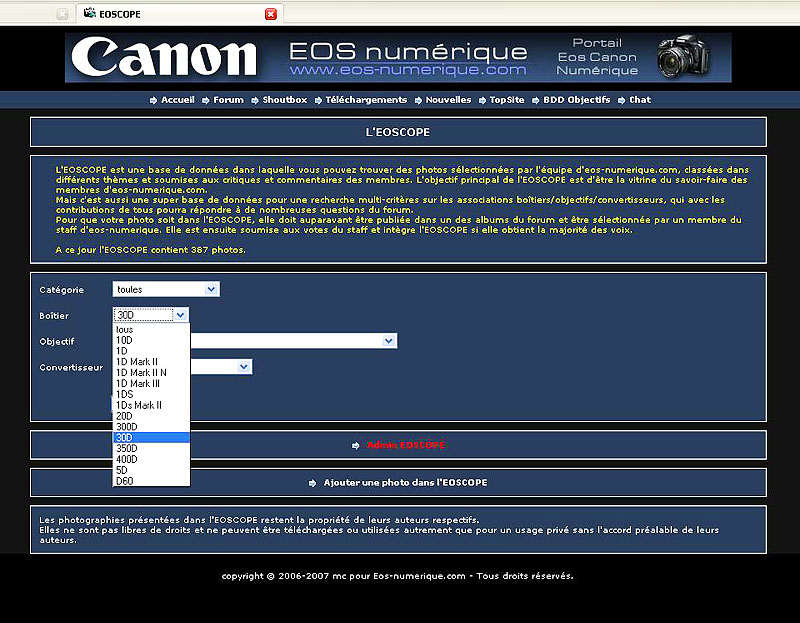
Task: Click 'Ajouter une photo dans l'EOSCOPE' link
Action: point(405,482)
